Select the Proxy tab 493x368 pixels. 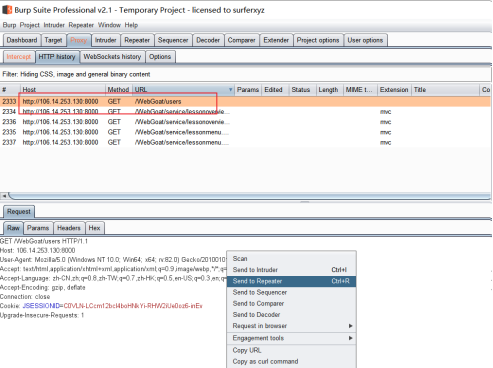tap(79, 40)
